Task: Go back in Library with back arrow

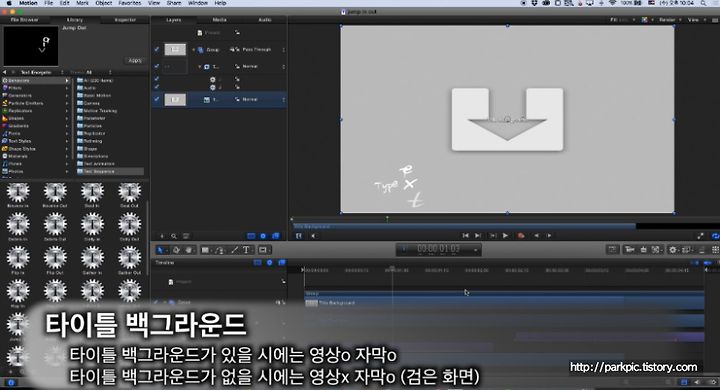Action: (5, 73)
